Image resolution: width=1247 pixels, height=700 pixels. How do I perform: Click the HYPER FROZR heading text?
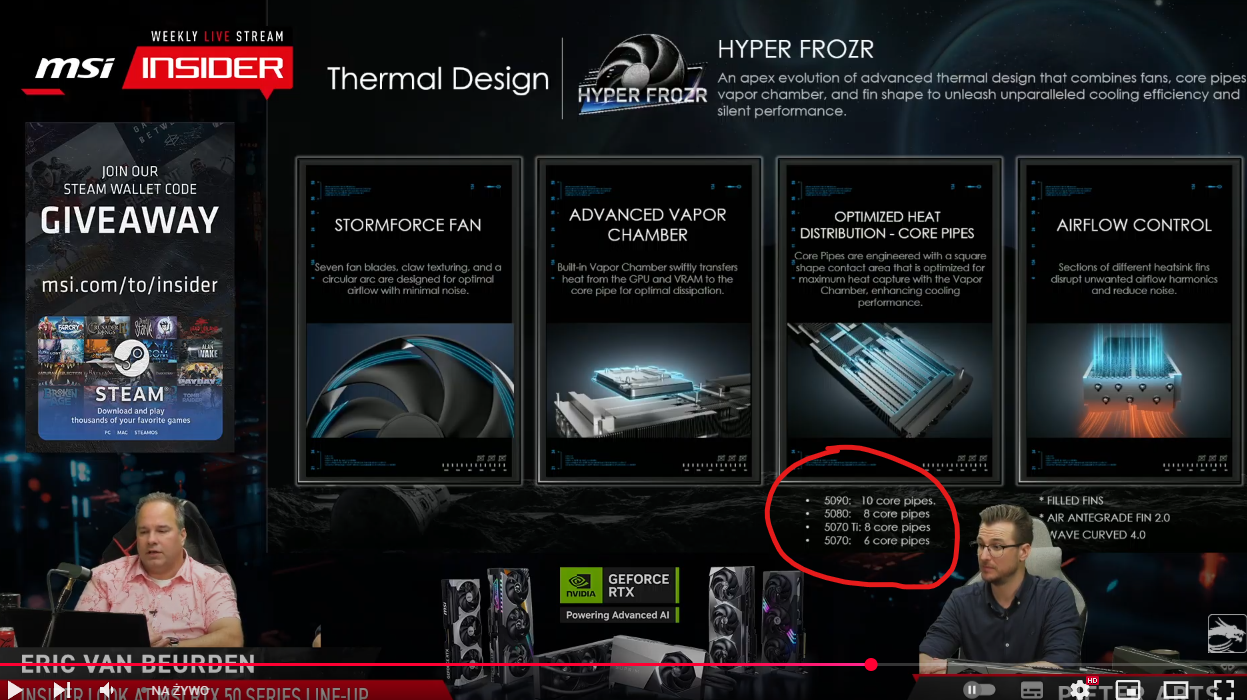click(796, 49)
